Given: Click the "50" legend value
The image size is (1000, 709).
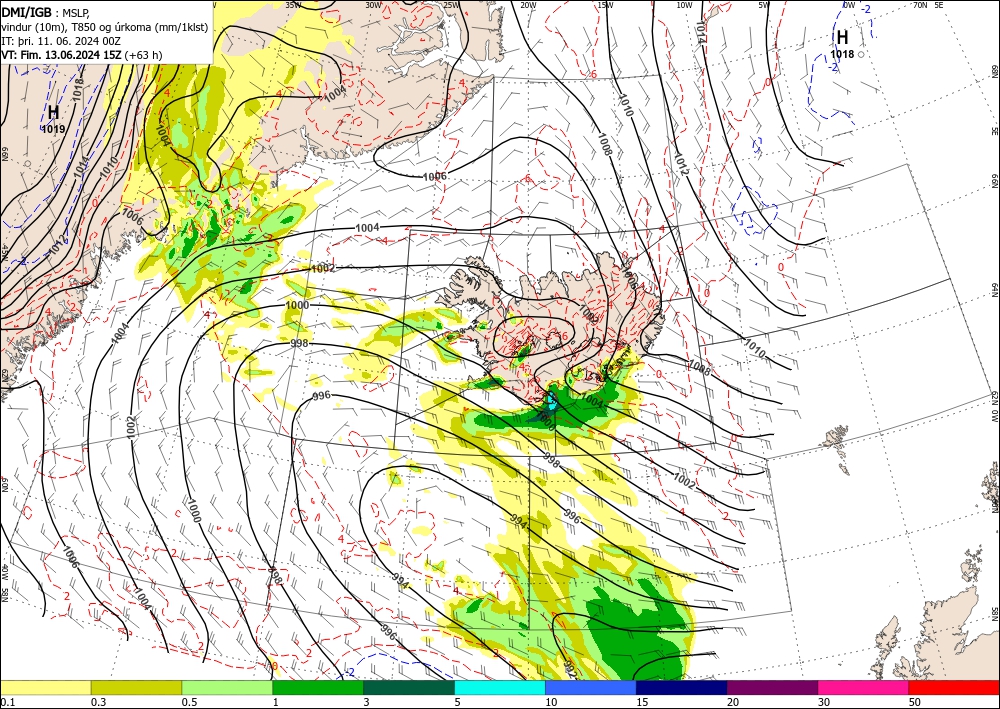Looking at the screenshot, I should tap(915, 702).
